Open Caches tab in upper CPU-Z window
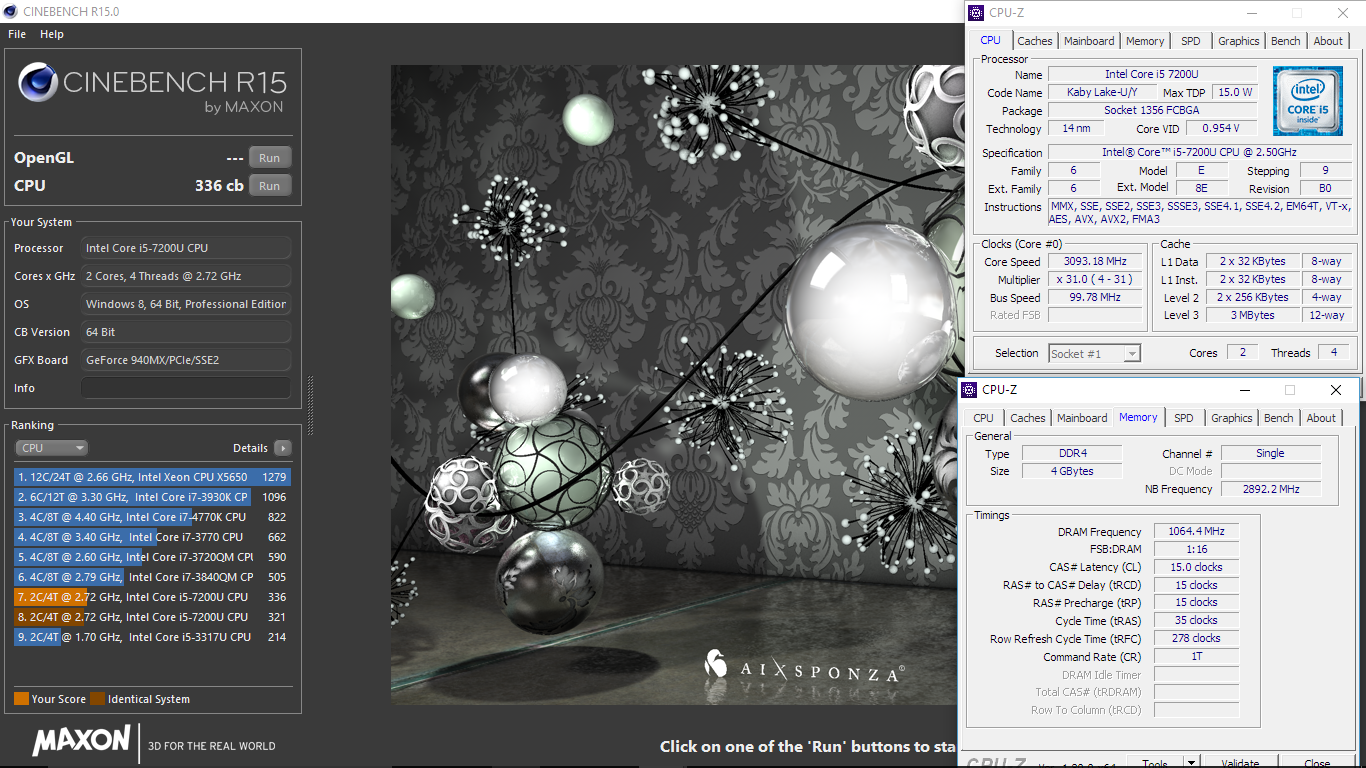This screenshot has width=1366, height=768. [x=1035, y=41]
